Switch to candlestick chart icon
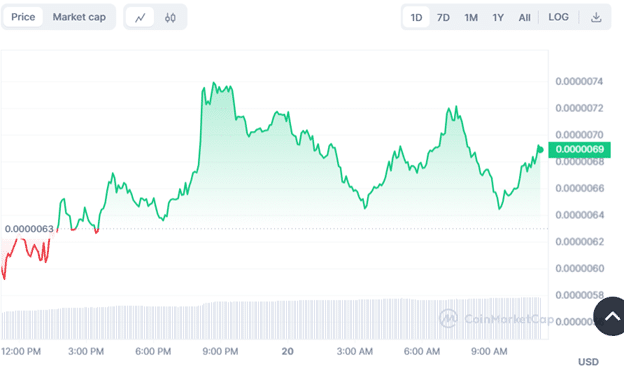 (170, 17)
